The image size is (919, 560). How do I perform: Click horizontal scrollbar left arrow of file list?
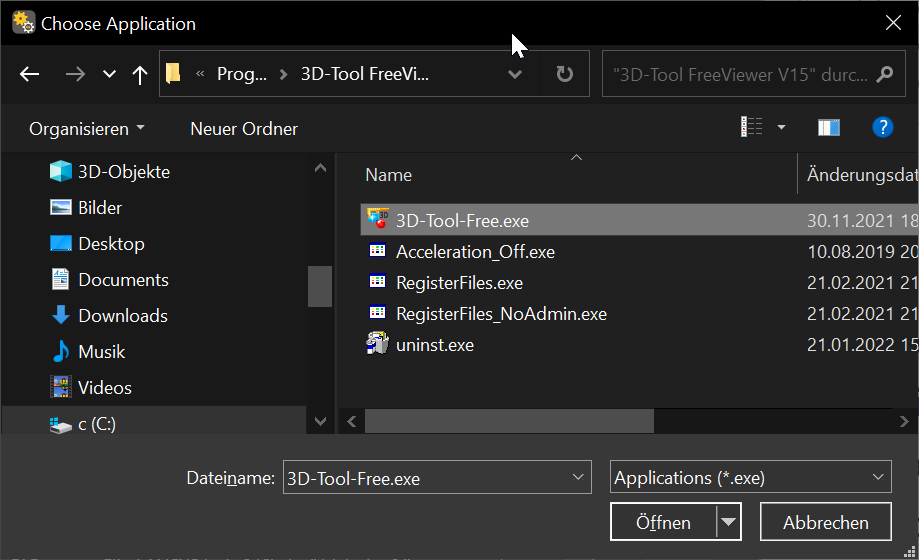coord(352,422)
